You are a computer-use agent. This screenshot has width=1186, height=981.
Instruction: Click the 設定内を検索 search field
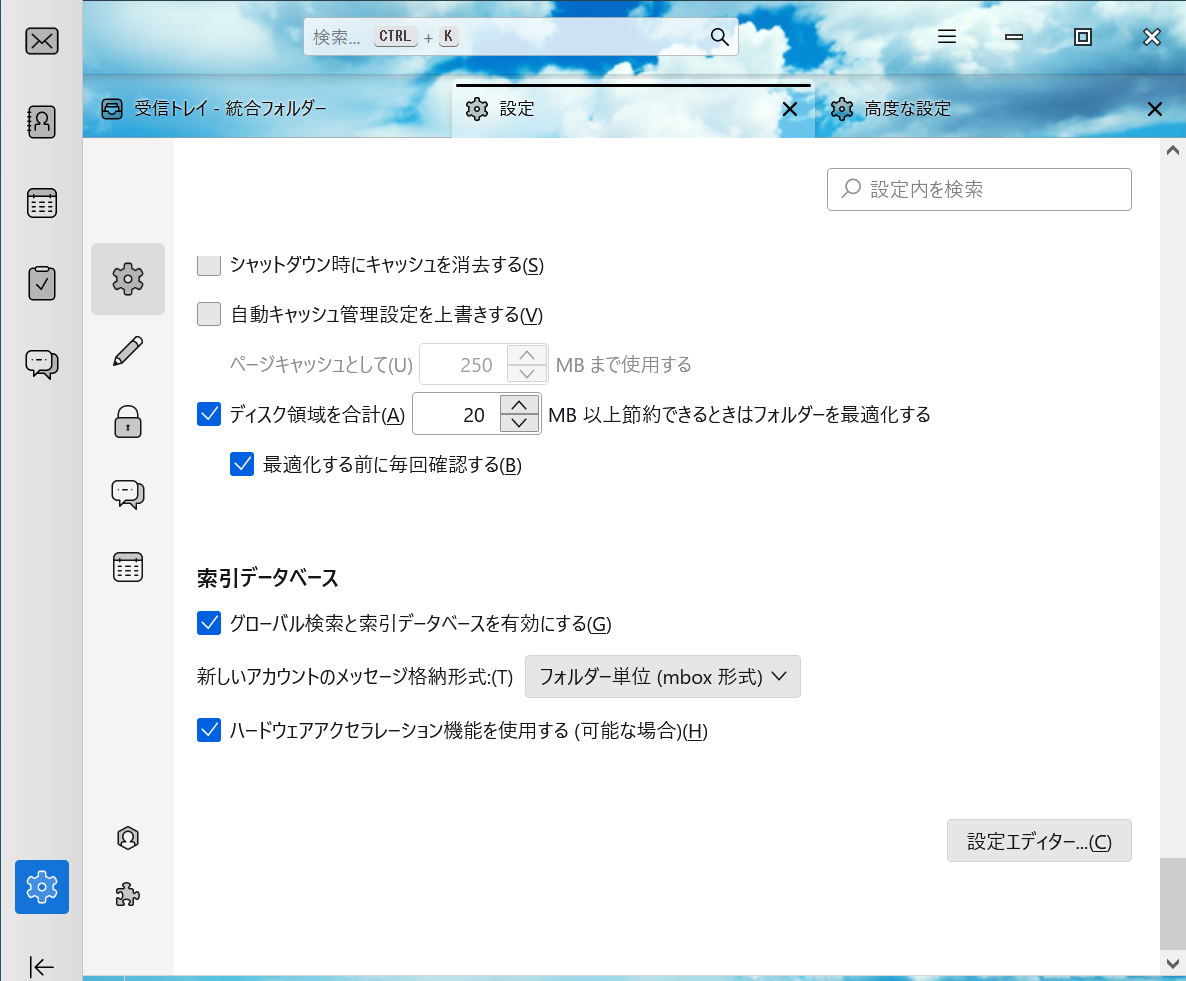pyautogui.click(x=978, y=189)
